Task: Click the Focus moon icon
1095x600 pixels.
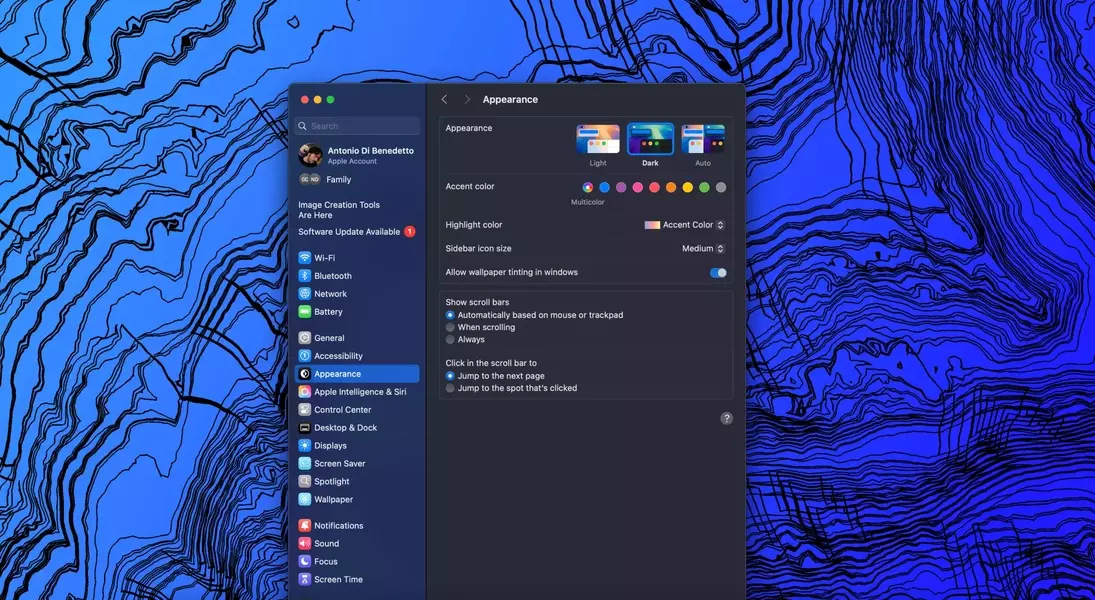Action: [305, 562]
